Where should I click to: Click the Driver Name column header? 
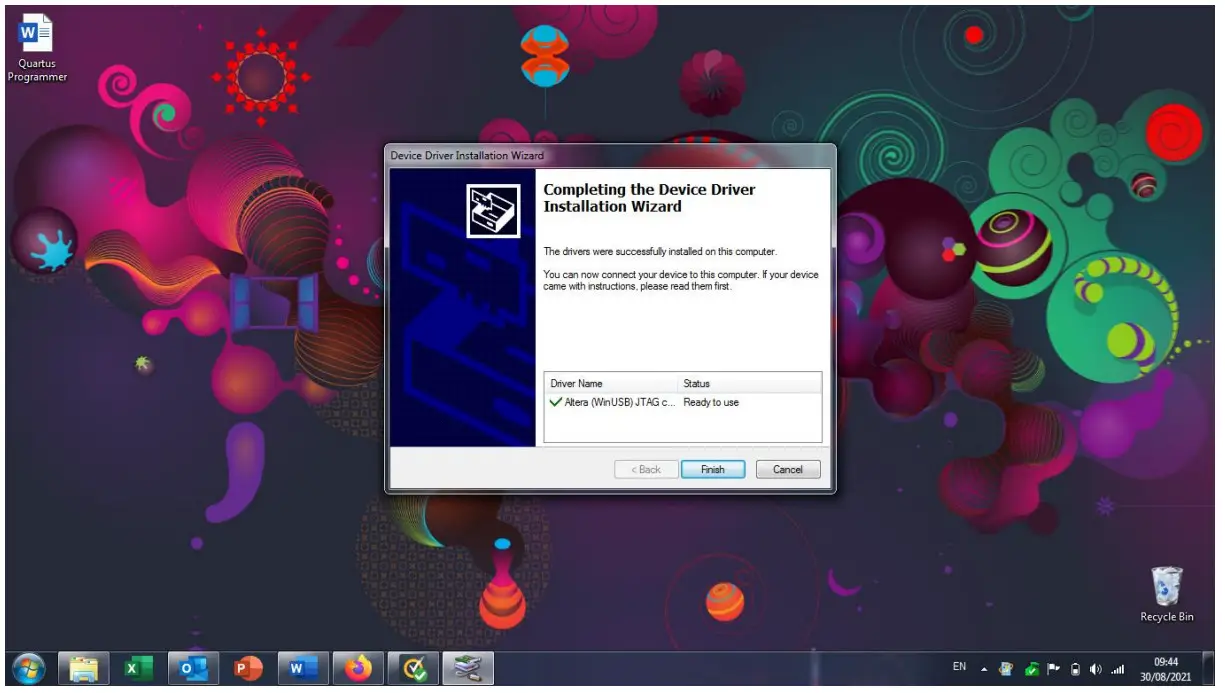611,383
